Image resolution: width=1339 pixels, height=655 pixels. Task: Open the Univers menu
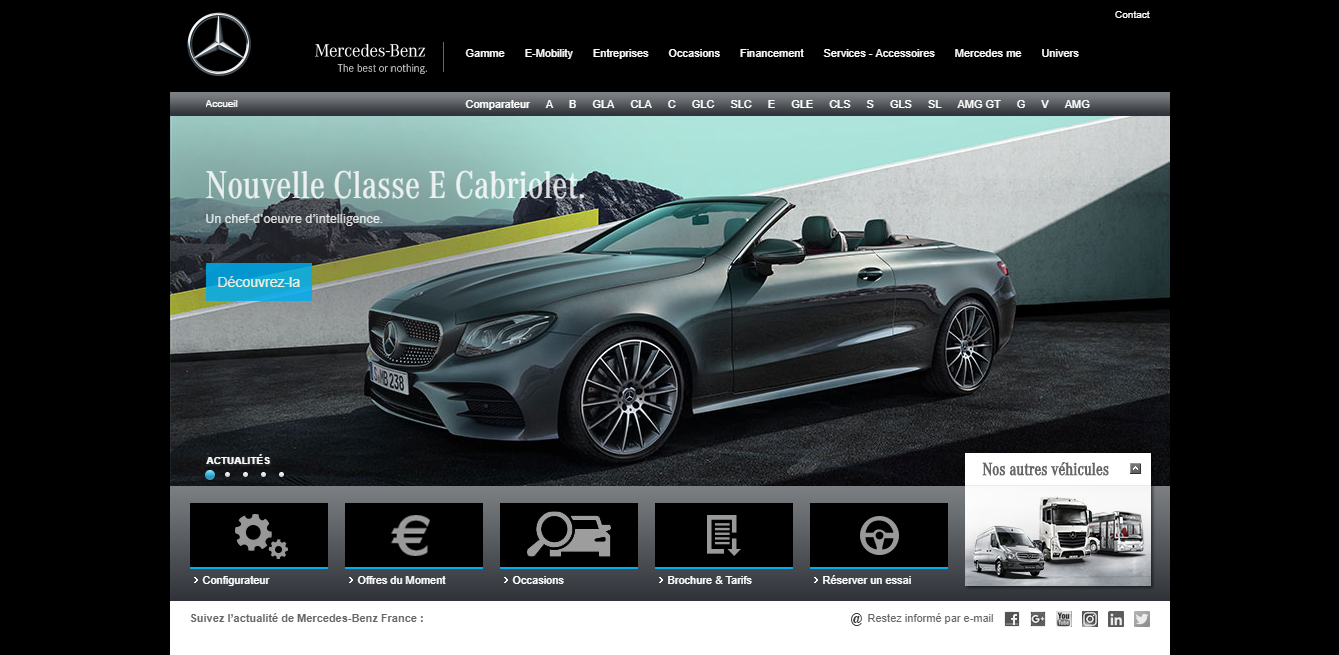(x=1060, y=53)
